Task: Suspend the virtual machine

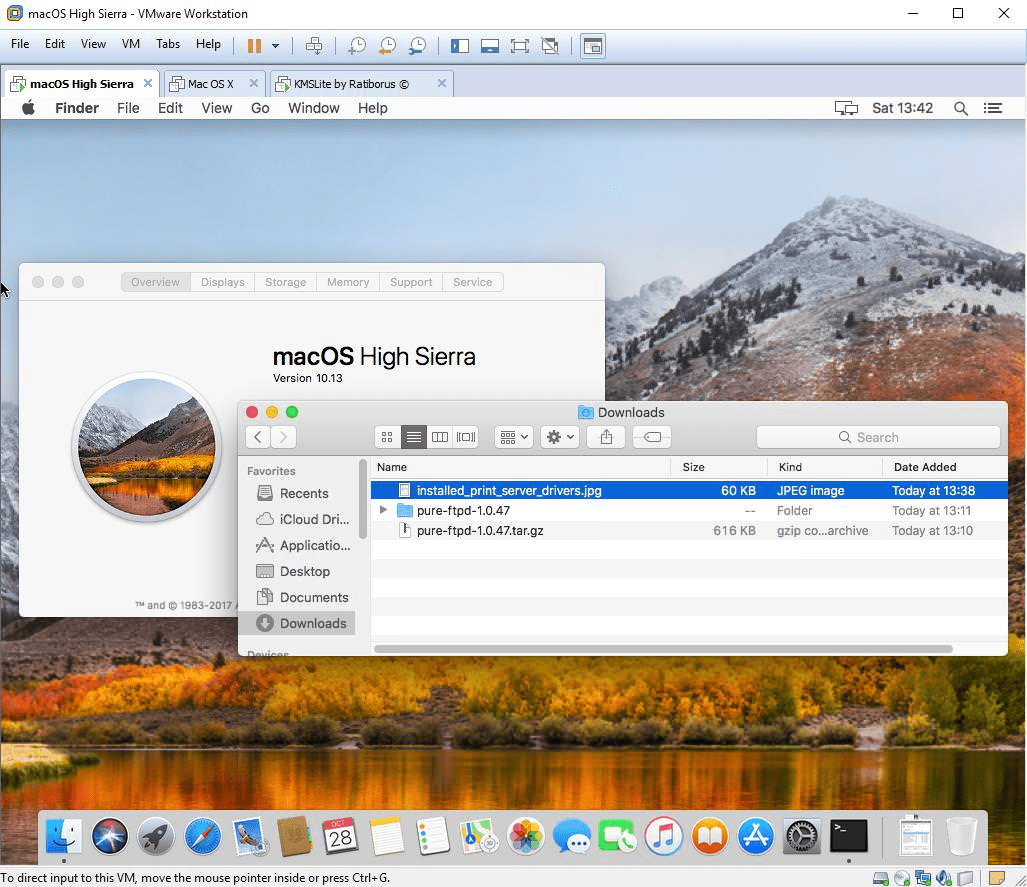Action: [x=256, y=45]
